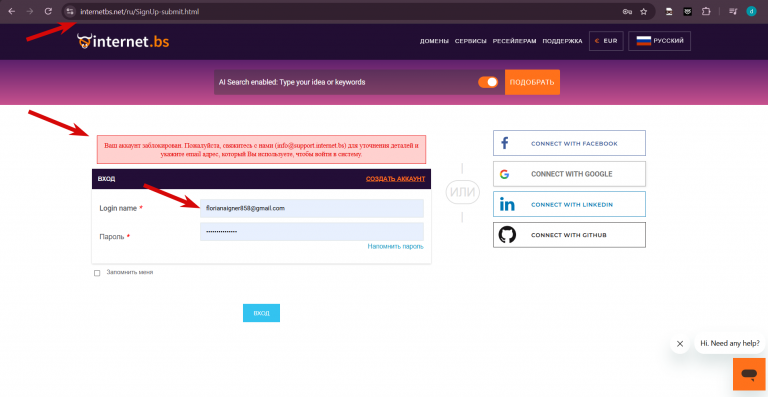Click the red account-blocked error message
Image resolution: width=768 pixels, height=397 pixels.
262,149
